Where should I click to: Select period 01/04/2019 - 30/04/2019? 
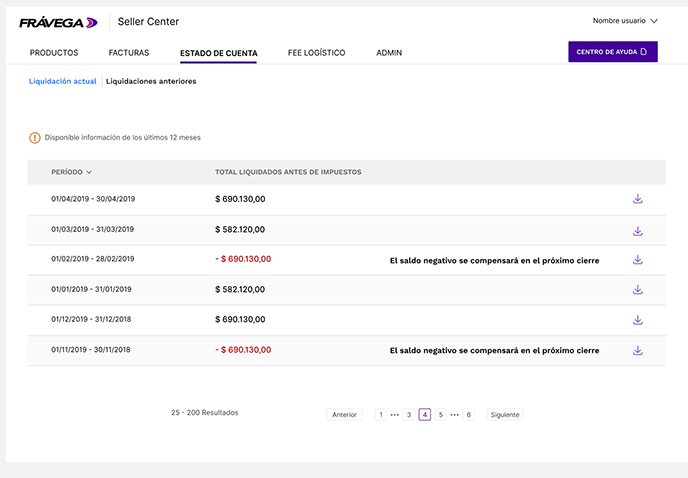[x=93, y=199]
